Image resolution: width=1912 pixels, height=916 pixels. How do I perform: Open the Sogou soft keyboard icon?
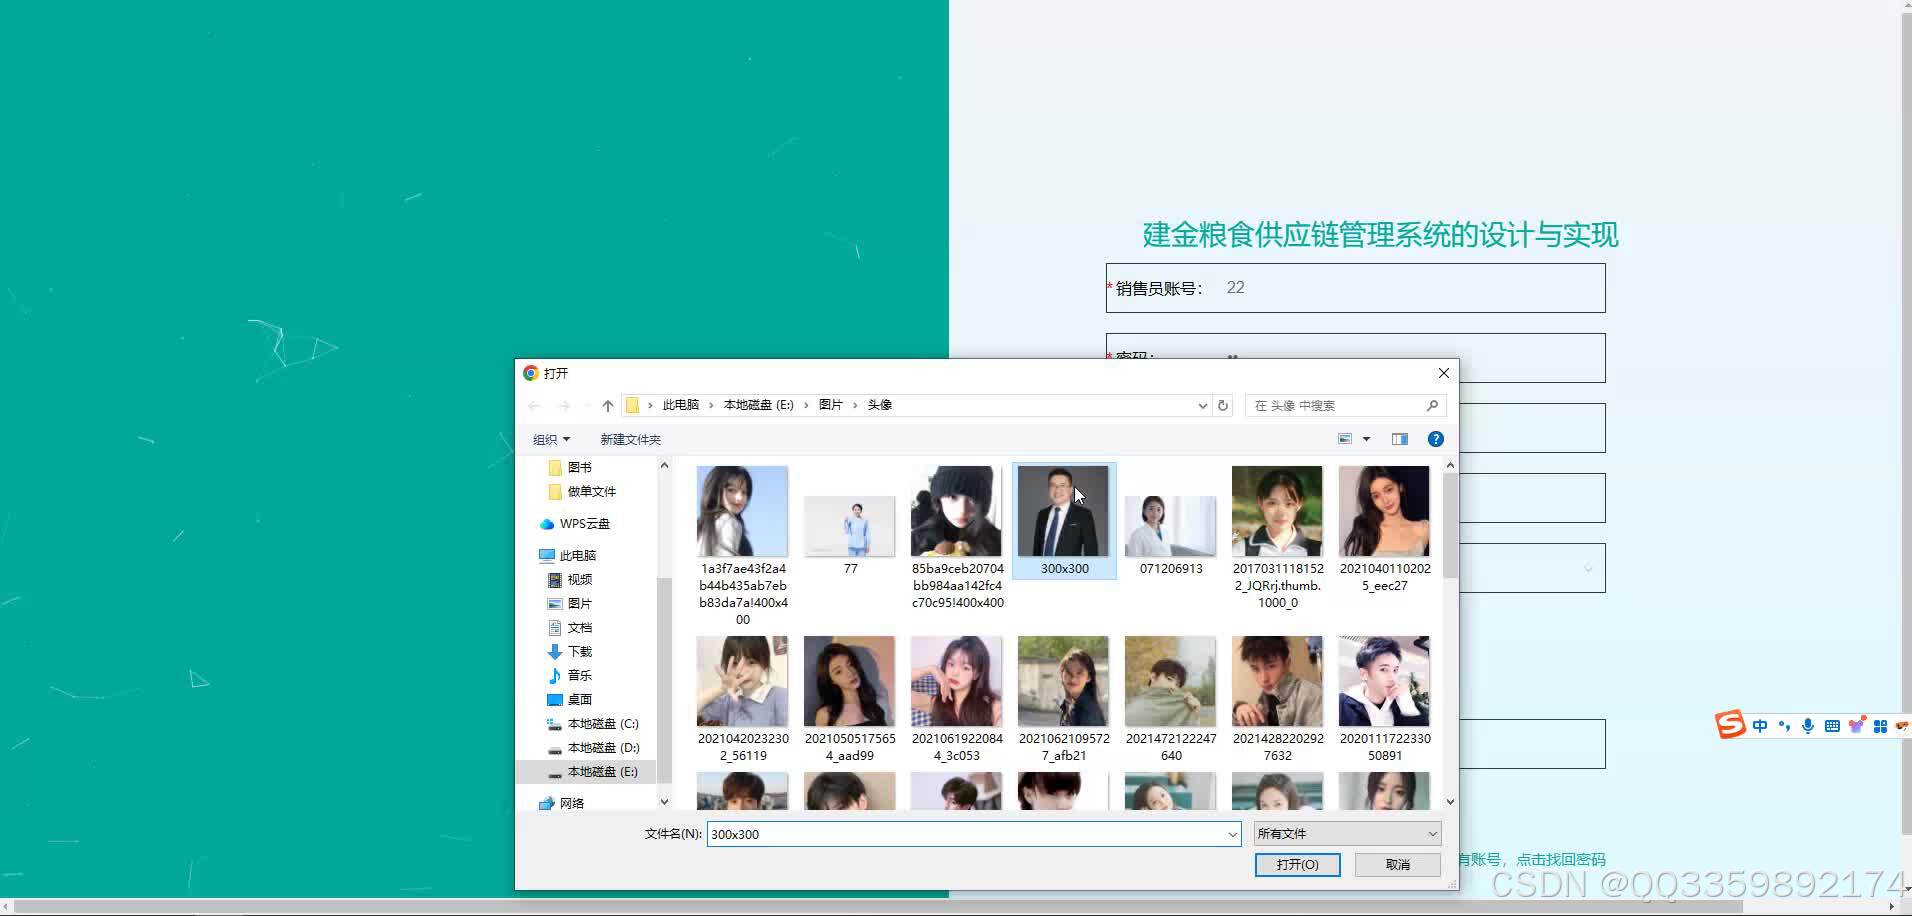point(1832,726)
